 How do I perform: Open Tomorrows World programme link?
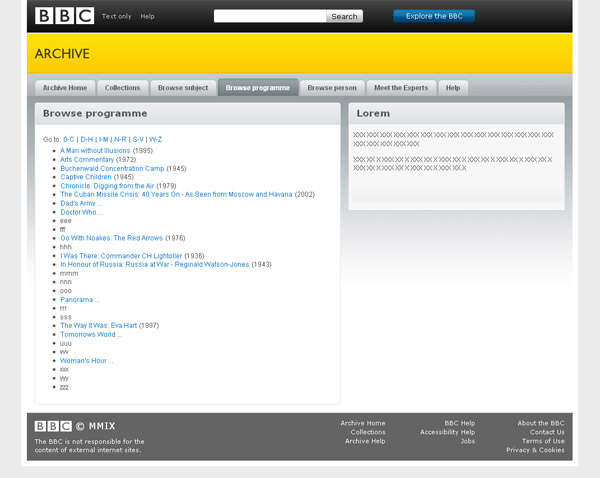tap(91, 334)
